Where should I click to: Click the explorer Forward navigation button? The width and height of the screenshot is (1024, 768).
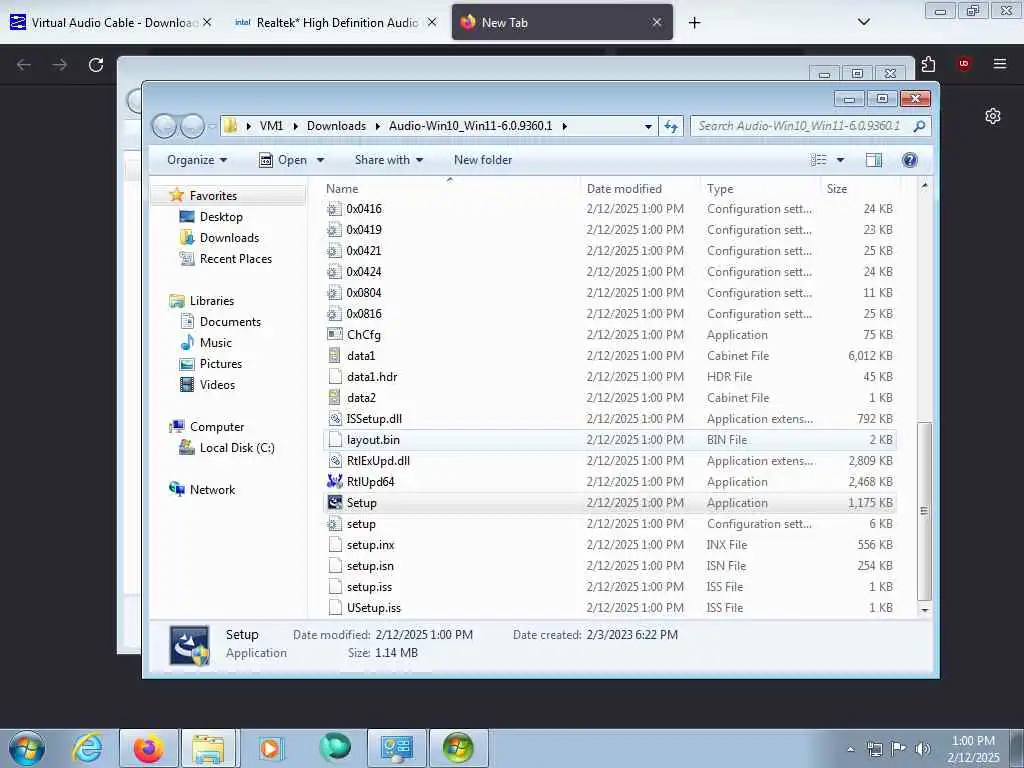point(192,126)
